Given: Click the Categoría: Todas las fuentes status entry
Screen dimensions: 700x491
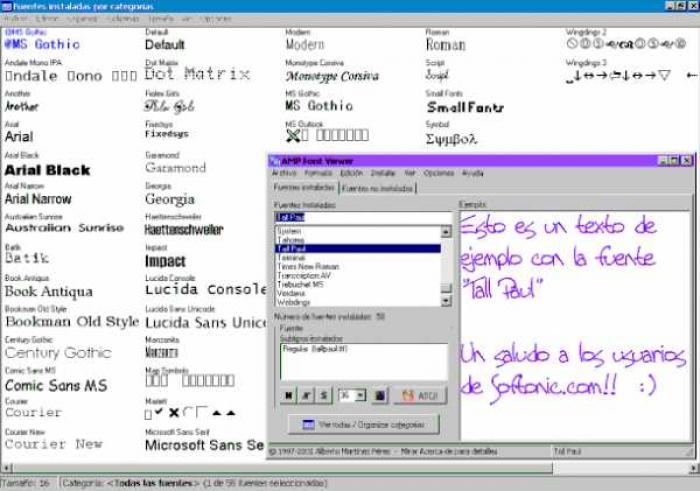Looking at the screenshot, I should tap(195, 483).
